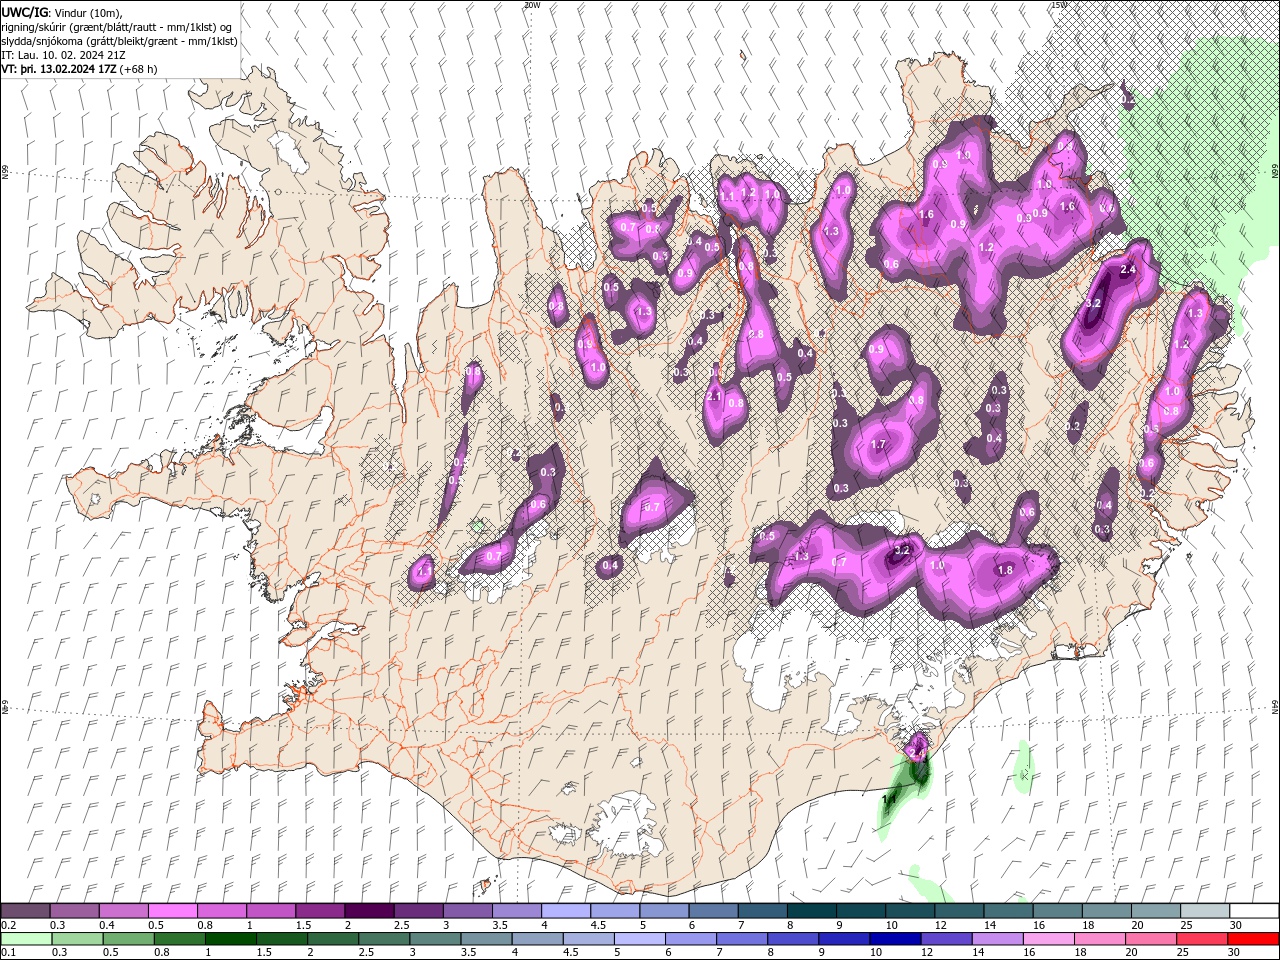Click the '15W' longitude label at top edge
The image size is (1280, 960).
tap(1059, 5)
